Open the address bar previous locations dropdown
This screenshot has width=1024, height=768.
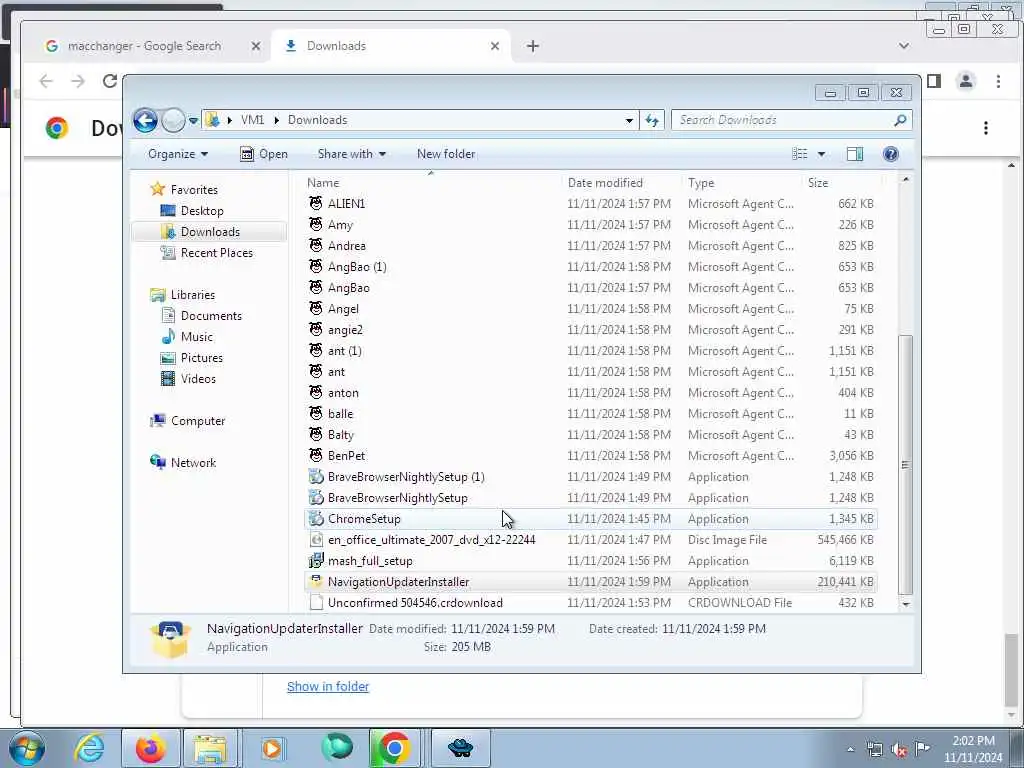(x=629, y=120)
